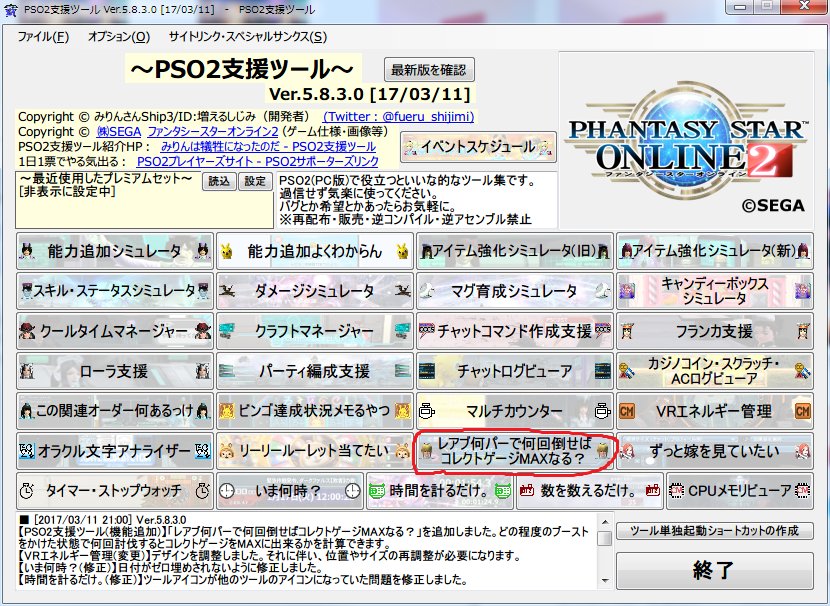This screenshot has width=830, height=606.
Task: Open サイトリンク・スペシャルサンクス(S) menu
Action: click(x=248, y=37)
